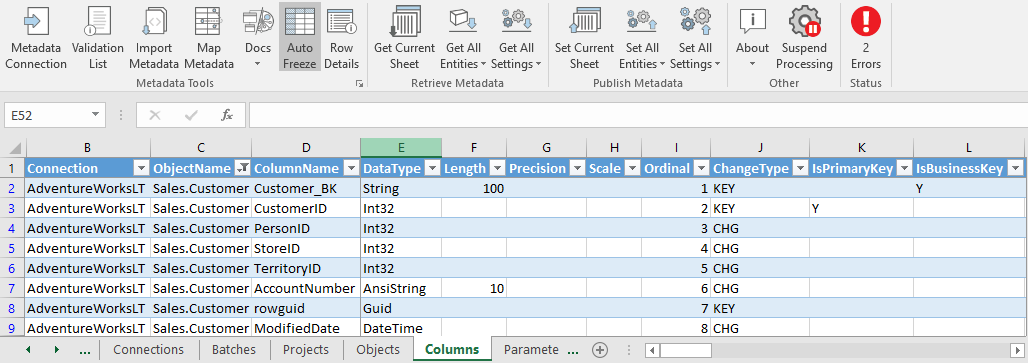1028x363 pixels.
Task: Open the Get All Entities dropdown
Action: tap(463, 37)
